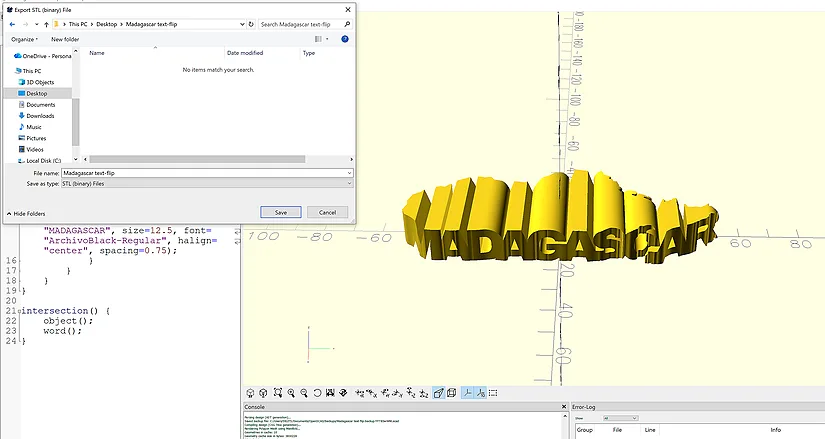This screenshot has height=439, width=825.
Task: Collapse the intersection() code block at line 21
Action: [19, 311]
